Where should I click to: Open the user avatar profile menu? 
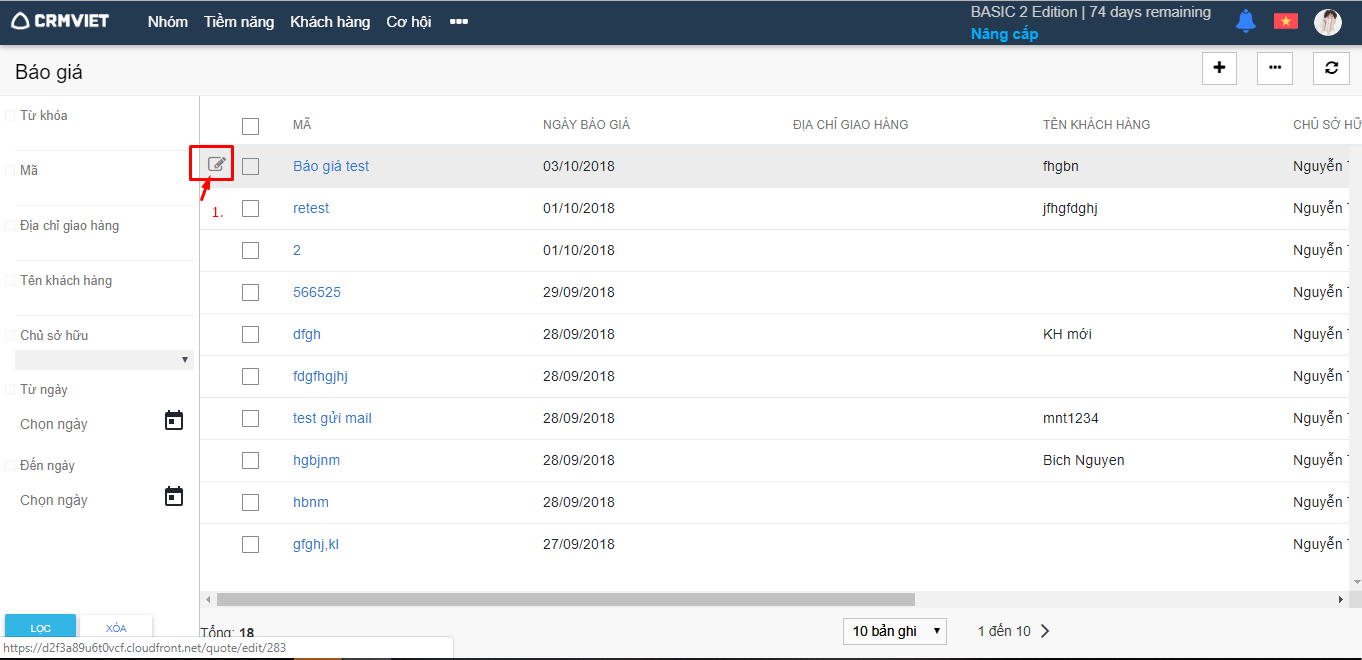pyautogui.click(x=1327, y=22)
